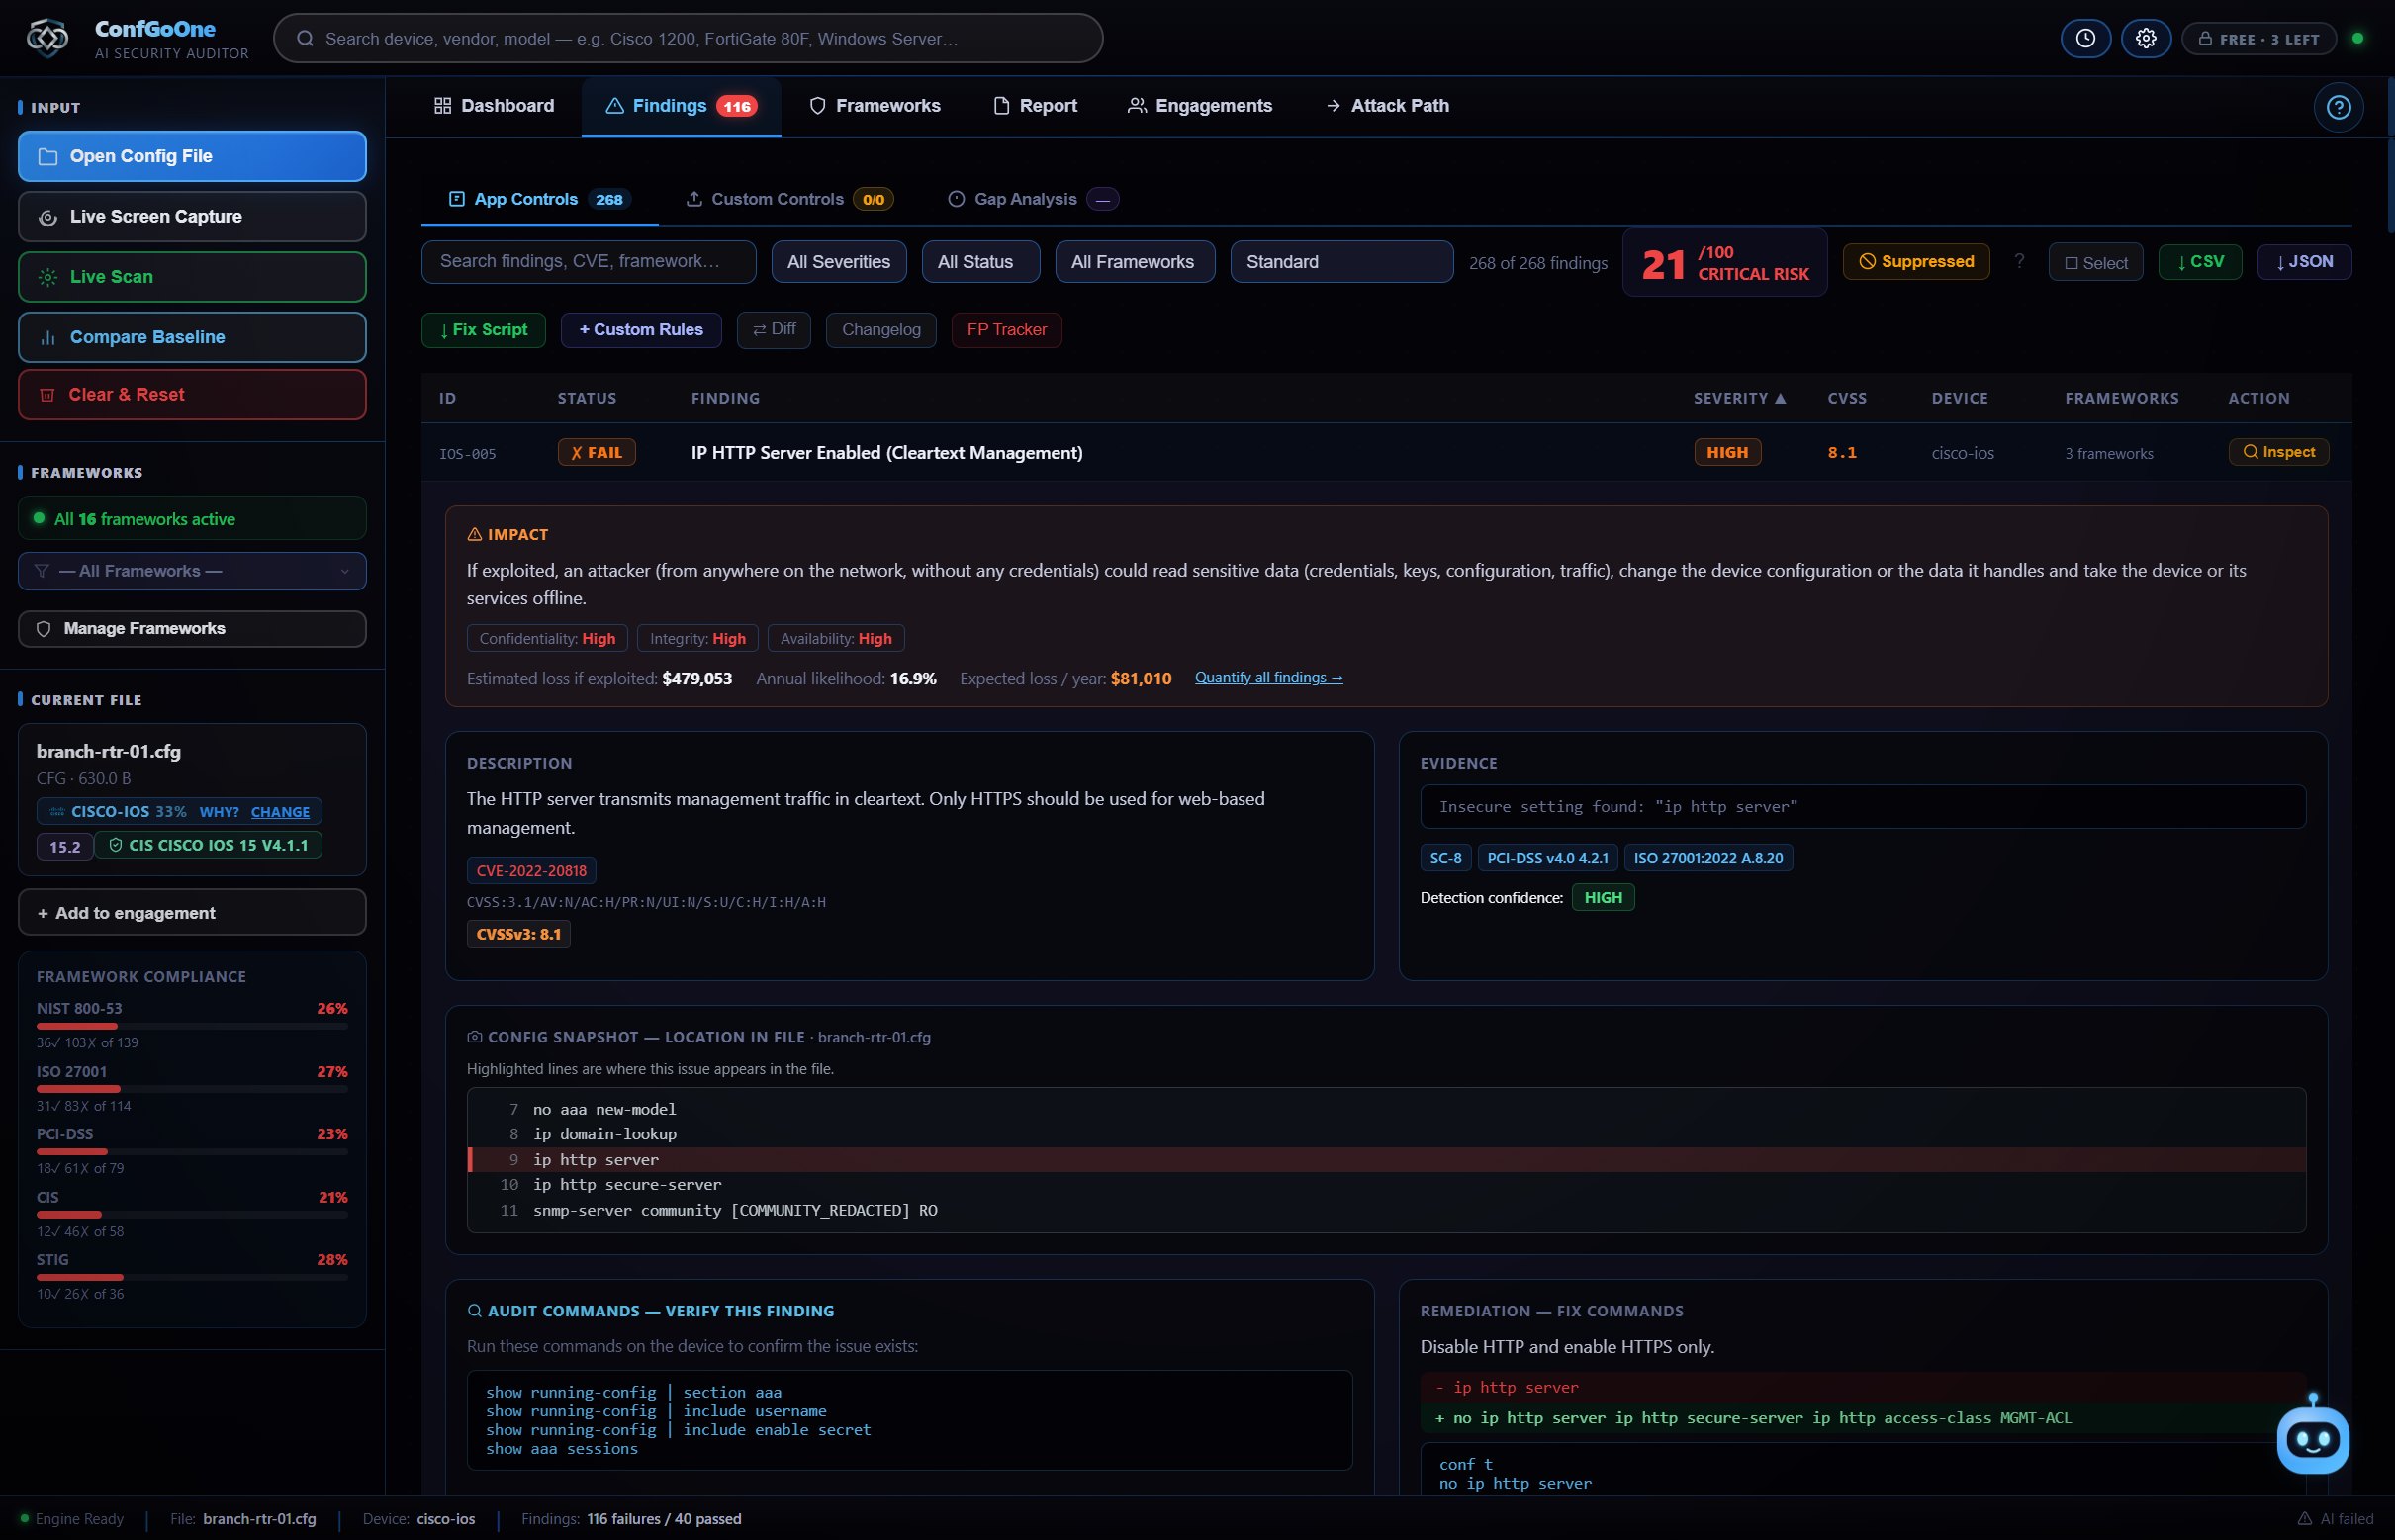Open the All Severities filter dropdown
Image resolution: width=2395 pixels, height=1540 pixels.
[838, 262]
